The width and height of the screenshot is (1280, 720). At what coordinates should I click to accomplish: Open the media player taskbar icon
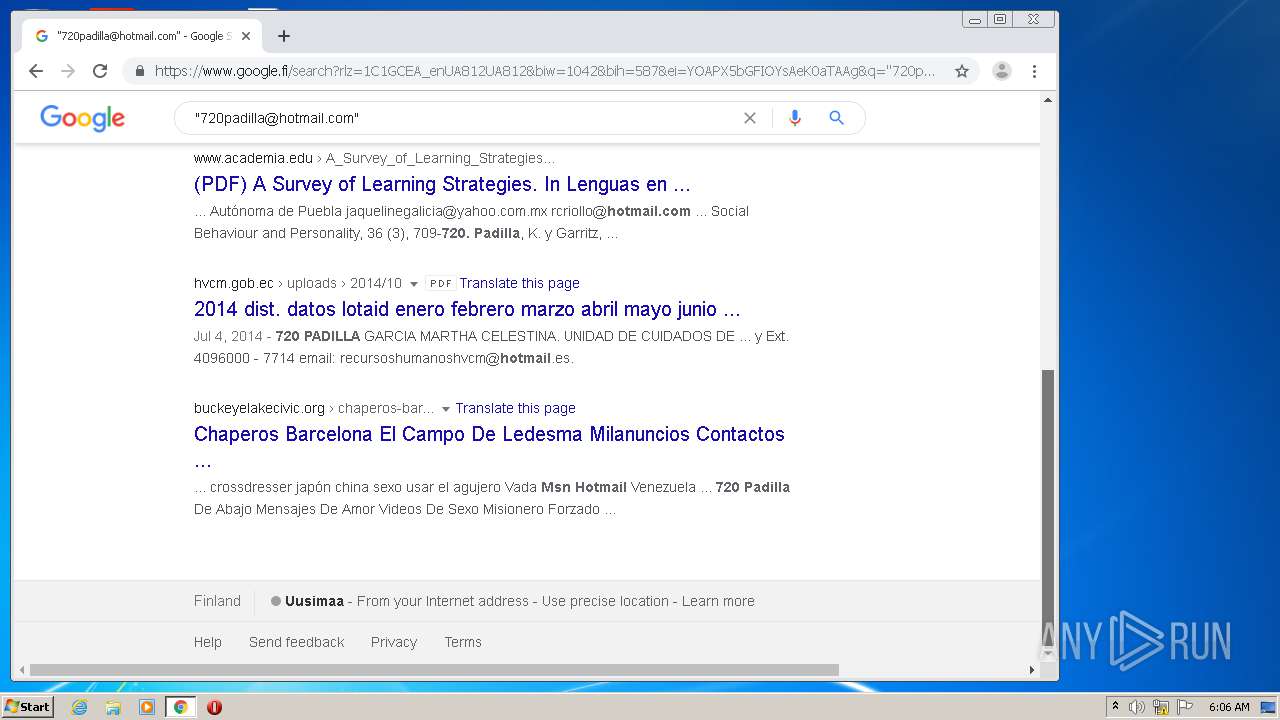(x=147, y=707)
